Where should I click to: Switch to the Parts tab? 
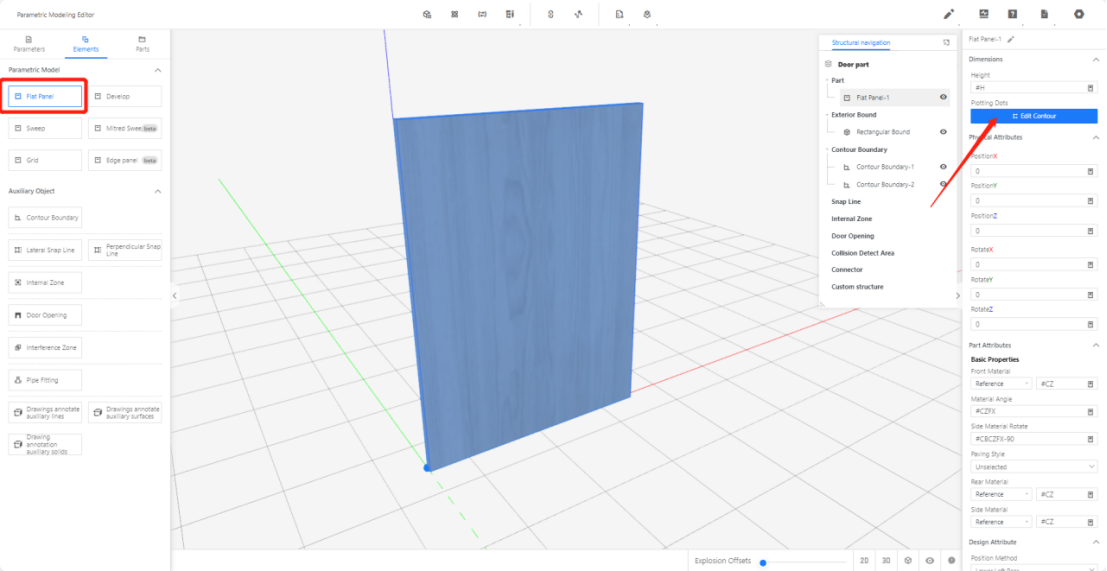(142, 44)
